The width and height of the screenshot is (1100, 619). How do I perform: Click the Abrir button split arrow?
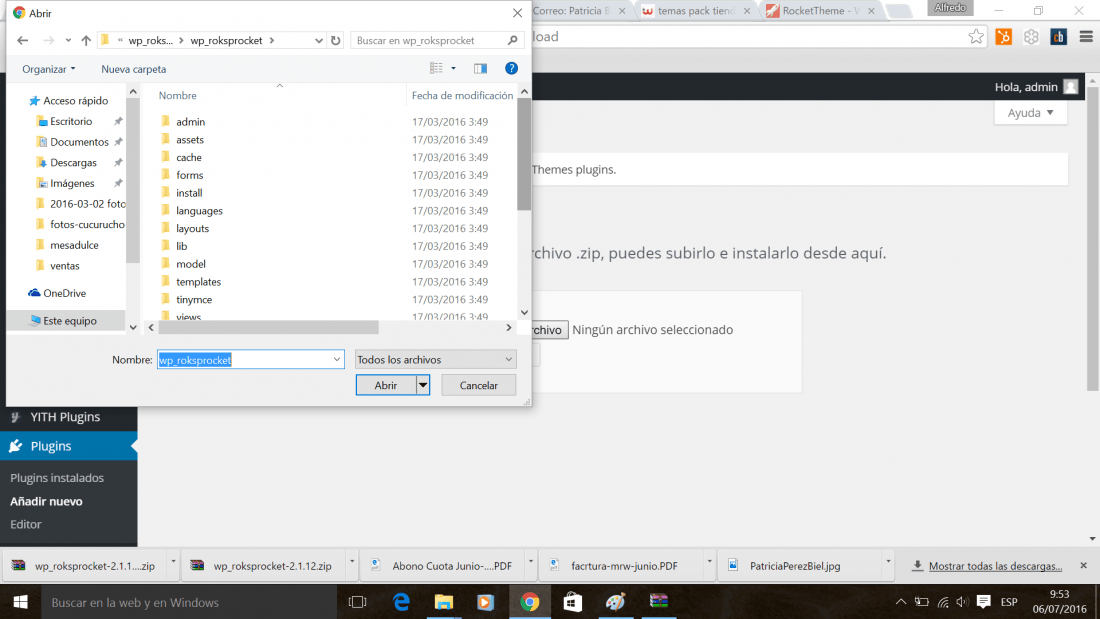[x=423, y=385]
